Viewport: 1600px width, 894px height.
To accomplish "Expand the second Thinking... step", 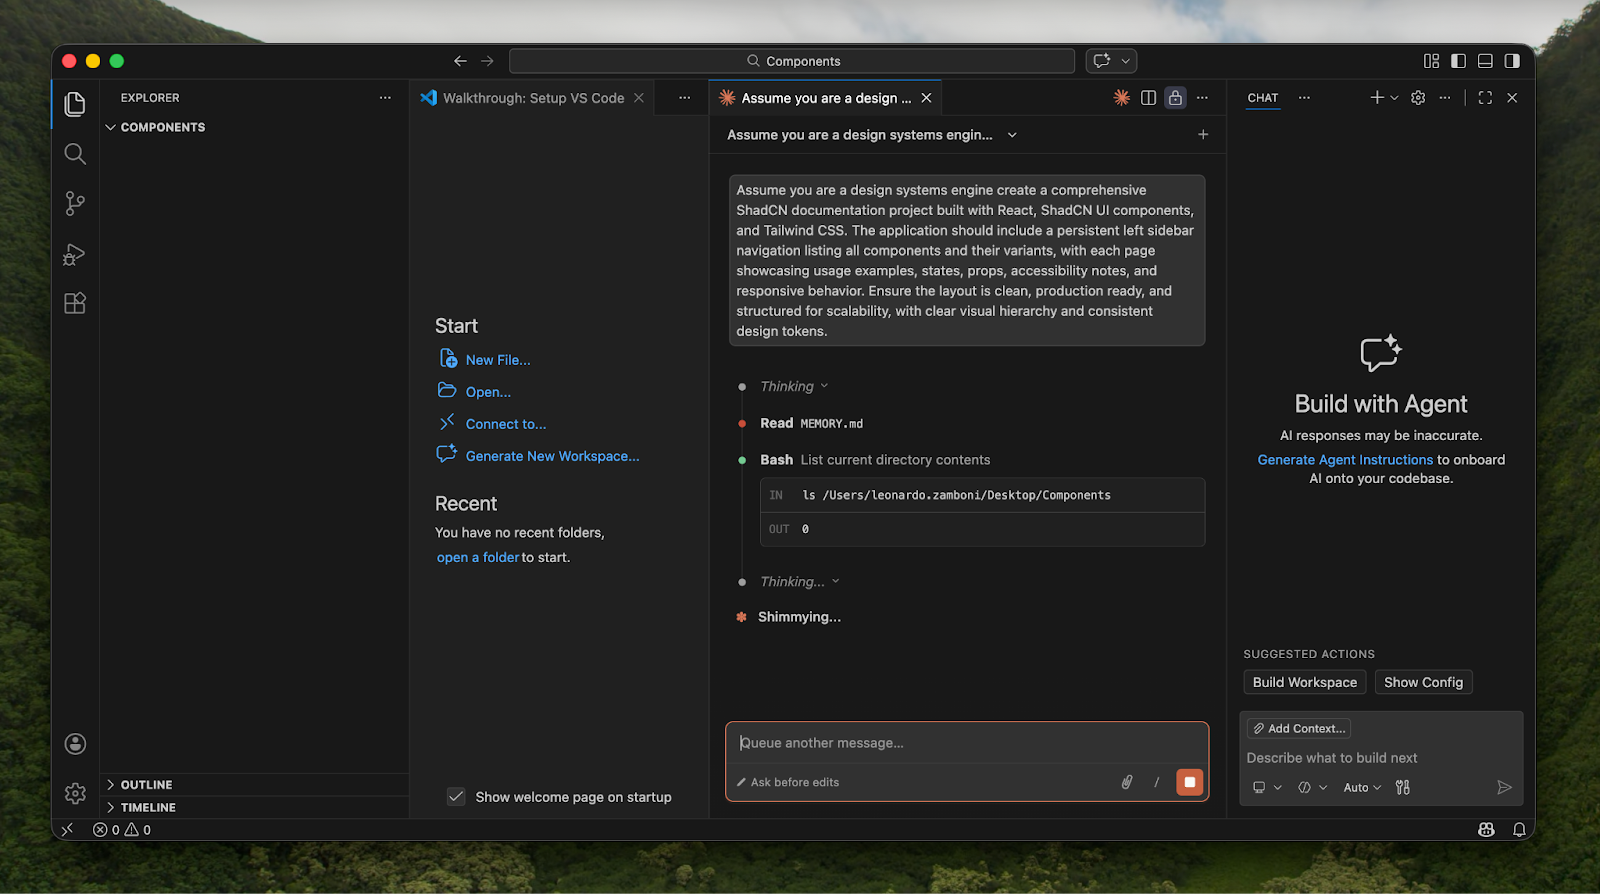I will [x=800, y=581].
